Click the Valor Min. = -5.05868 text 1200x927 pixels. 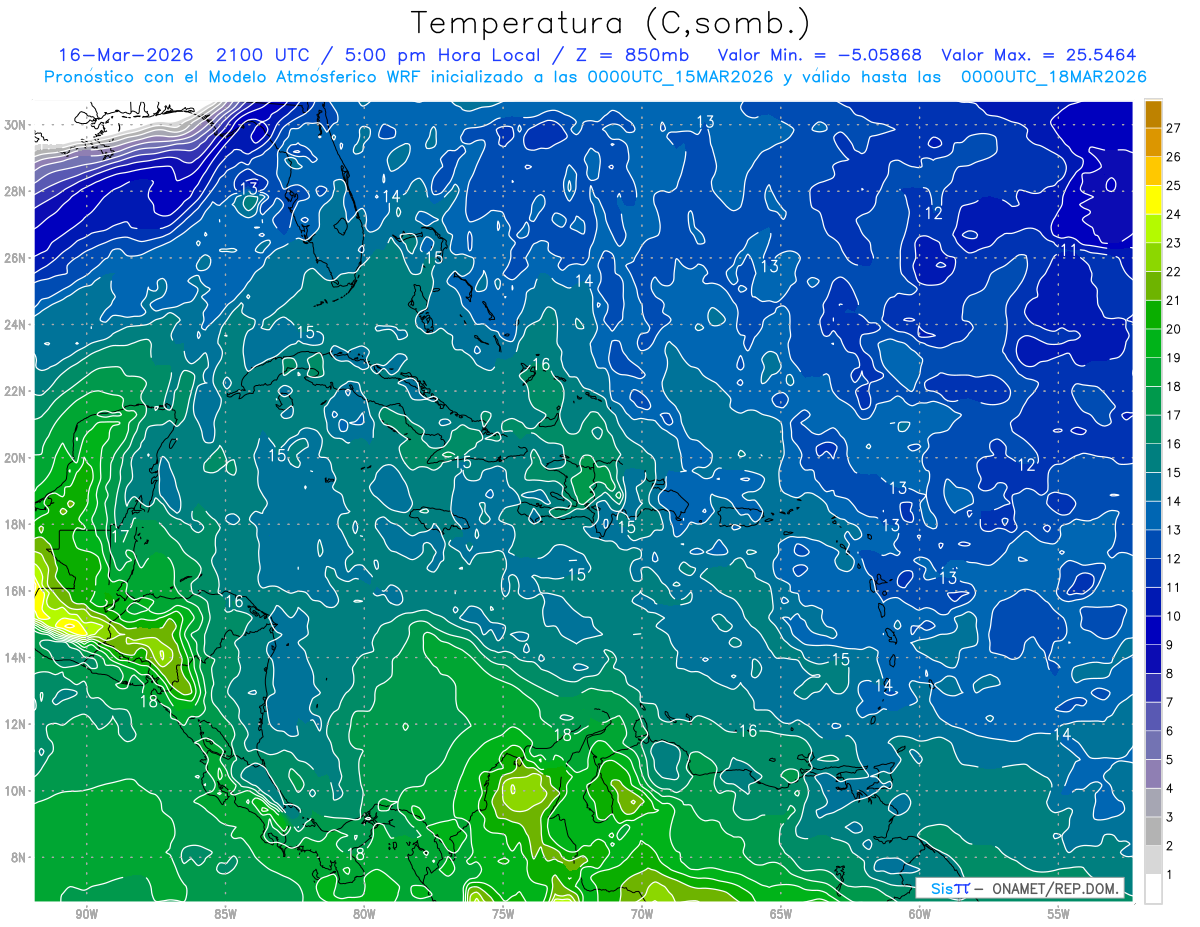tap(820, 55)
